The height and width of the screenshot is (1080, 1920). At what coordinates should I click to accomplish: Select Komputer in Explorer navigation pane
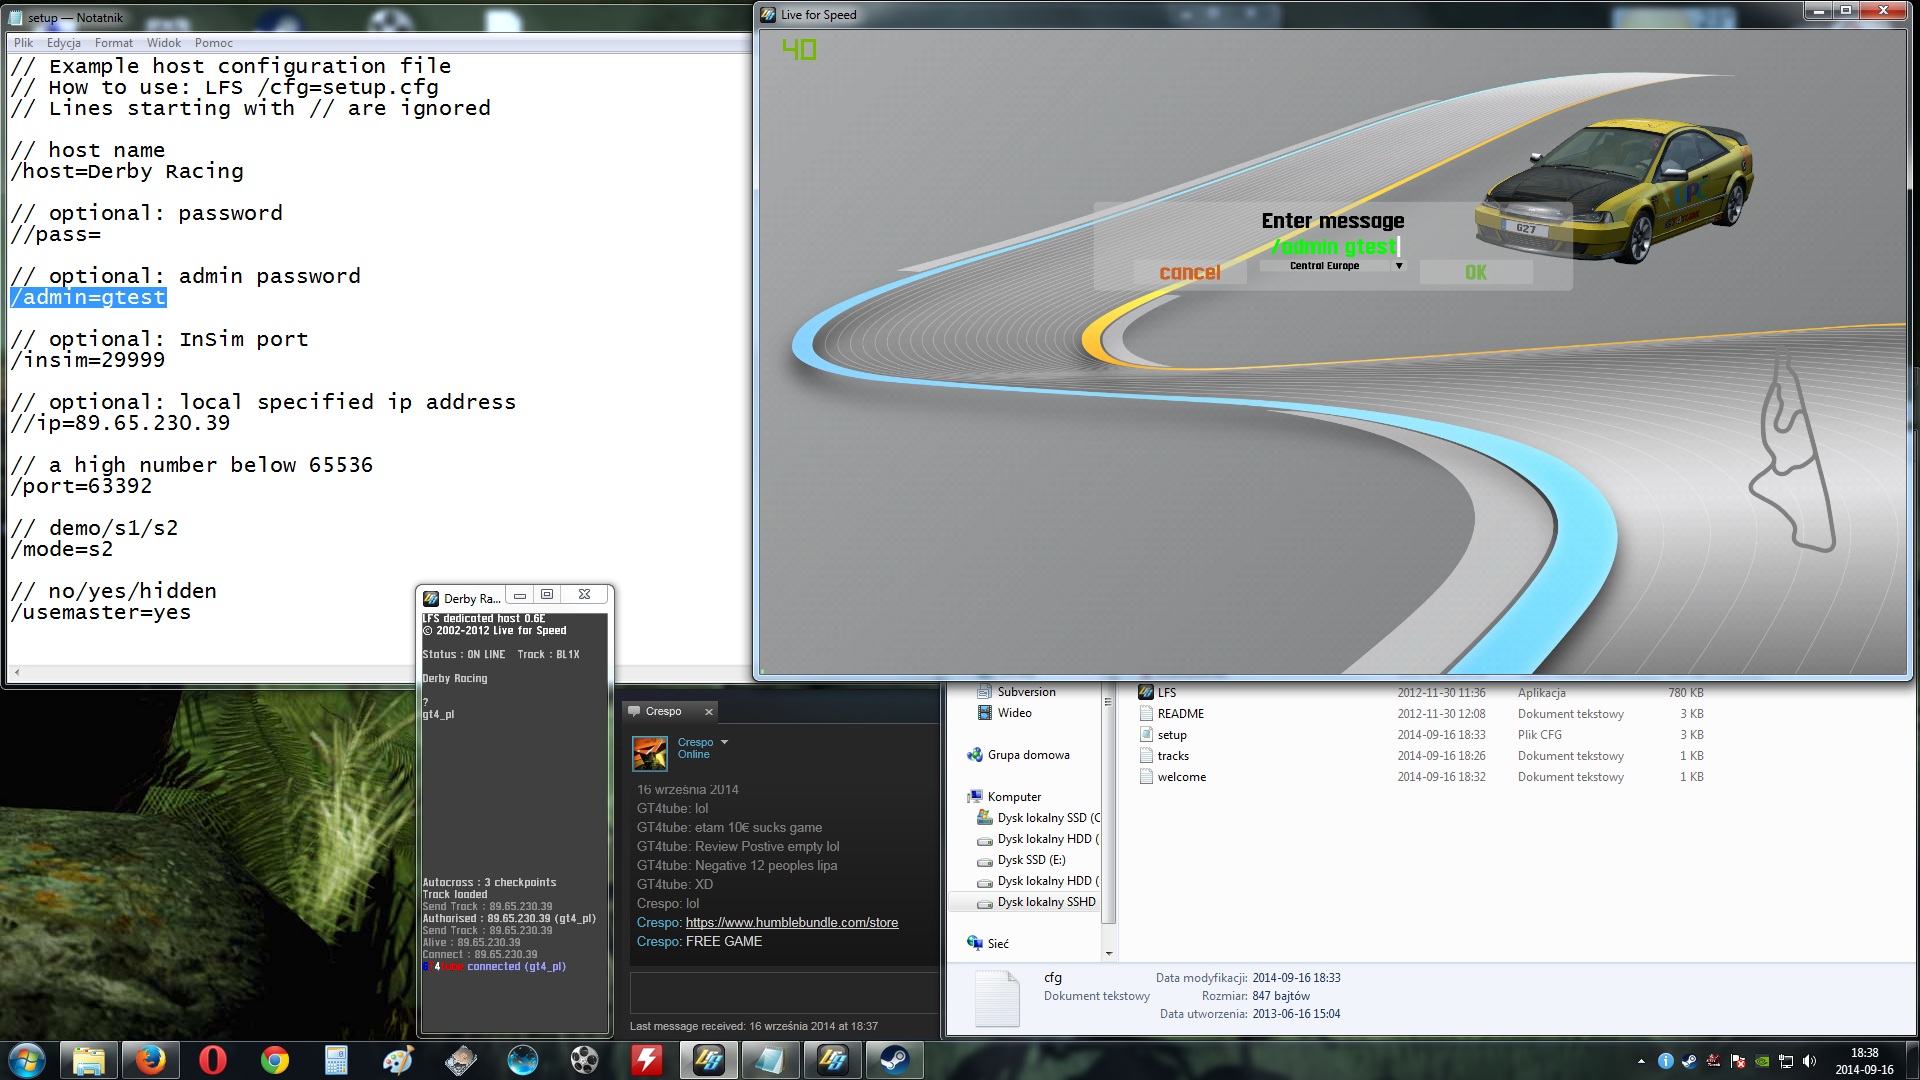pos(1014,797)
